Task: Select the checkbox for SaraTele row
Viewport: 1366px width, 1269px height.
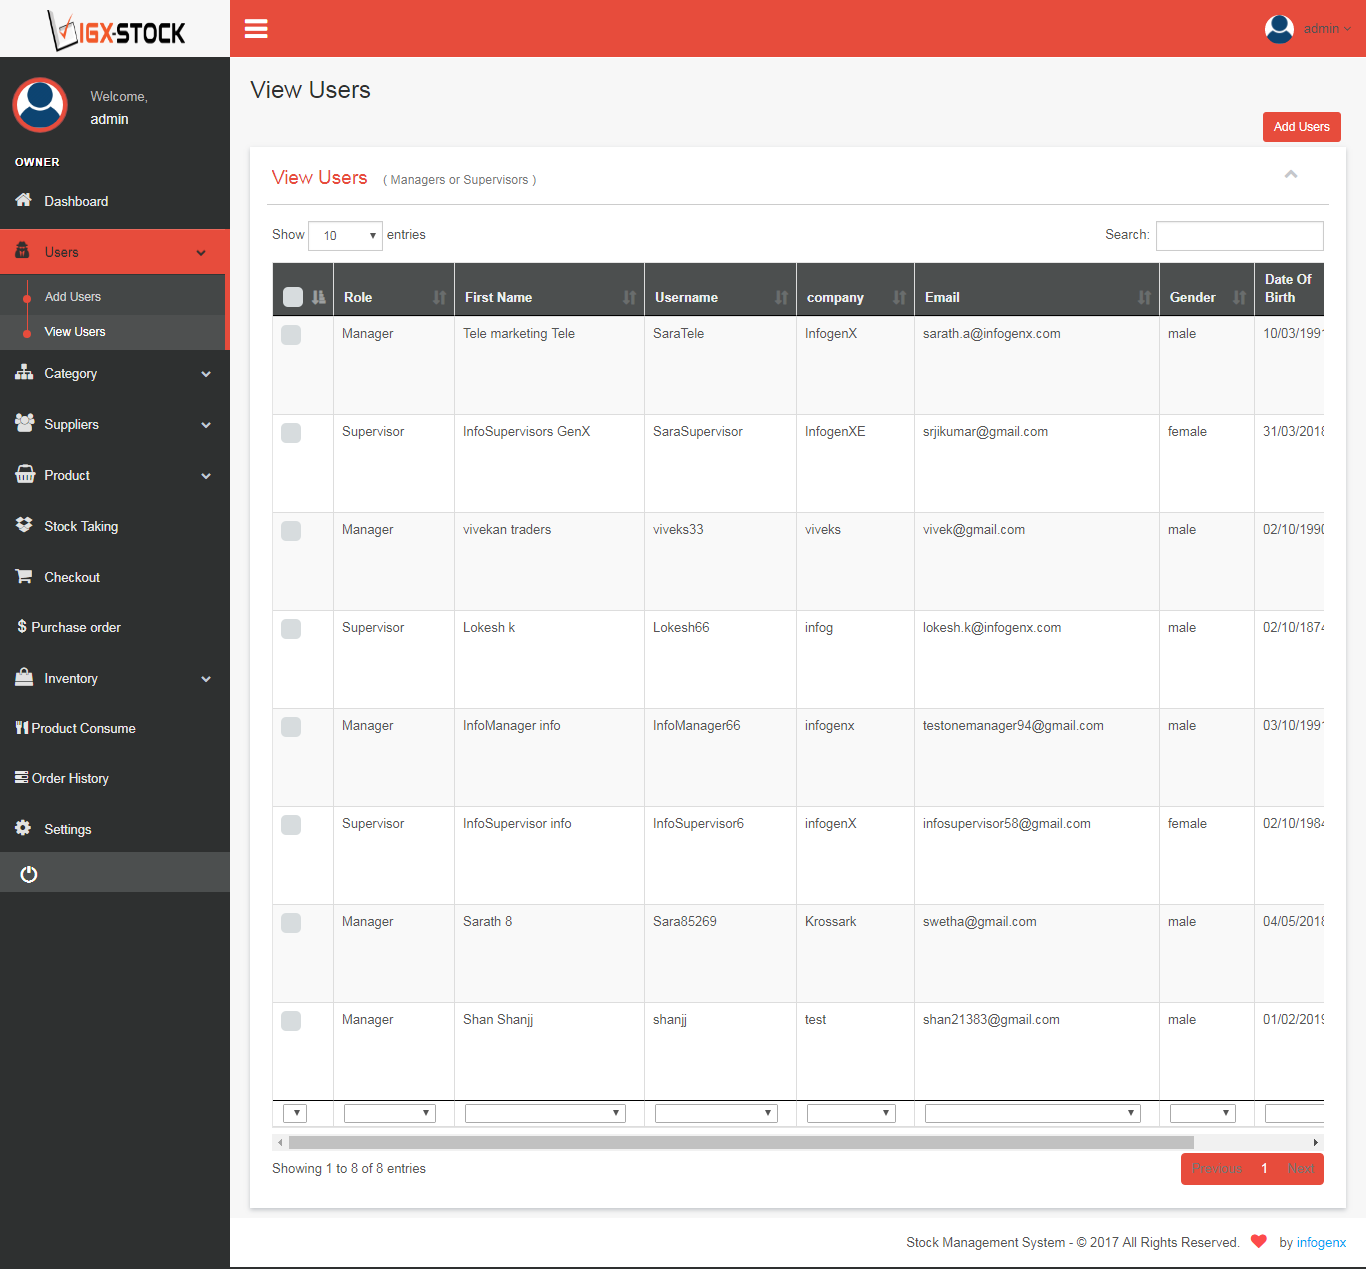Action: point(291,335)
